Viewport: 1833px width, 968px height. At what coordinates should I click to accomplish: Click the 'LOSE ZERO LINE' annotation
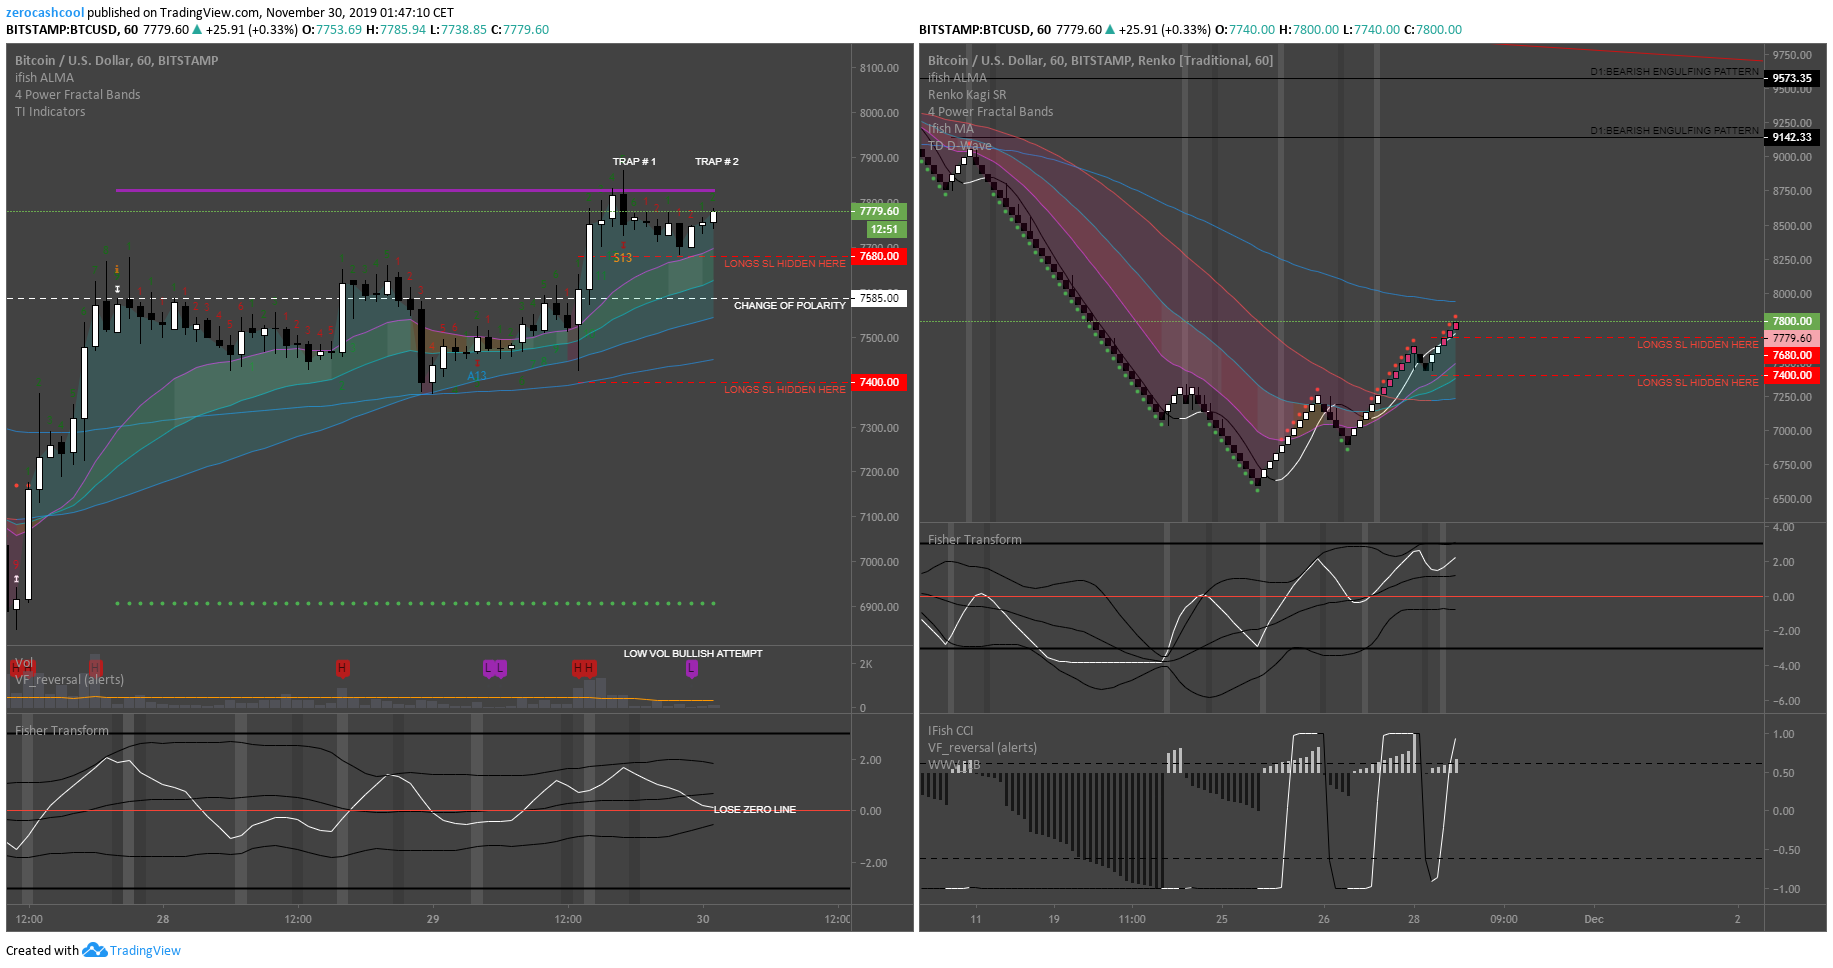(755, 809)
